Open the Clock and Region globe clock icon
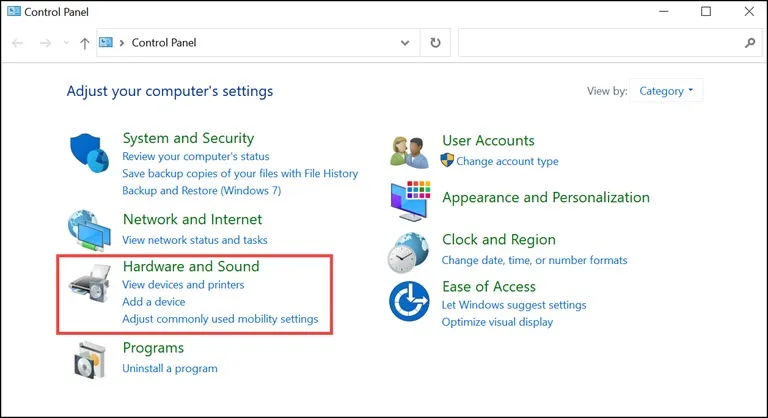Screen dimensions: 768x418 point(408,253)
